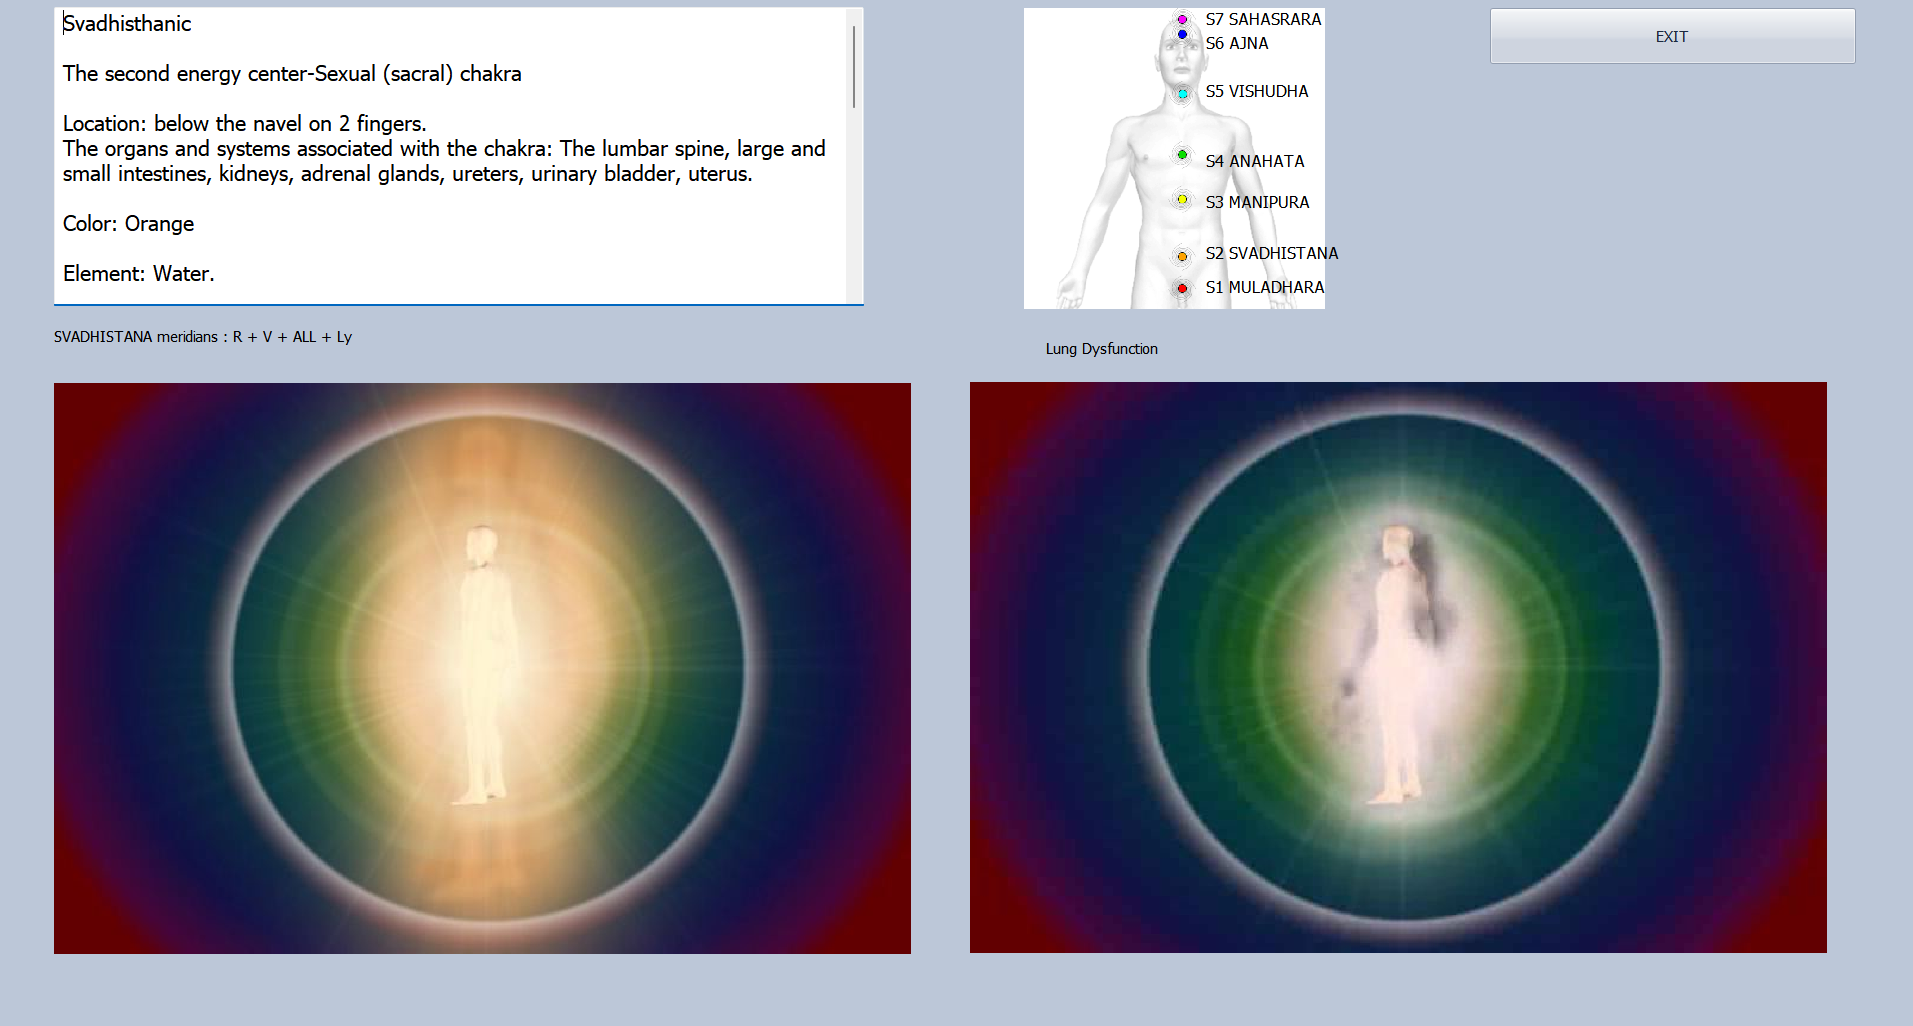
Task: Select the orange S2 Svadhistana chakra dot
Action: tap(1182, 257)
